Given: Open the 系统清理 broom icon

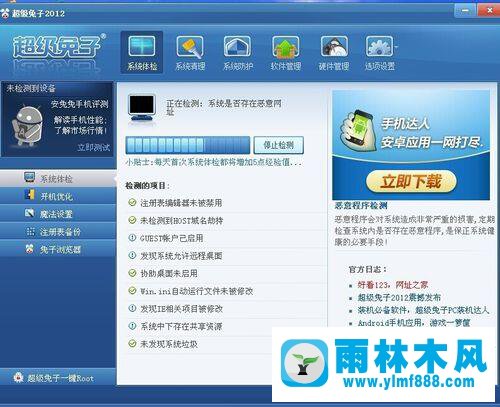Looking at the screenshot, I should 190,47.
